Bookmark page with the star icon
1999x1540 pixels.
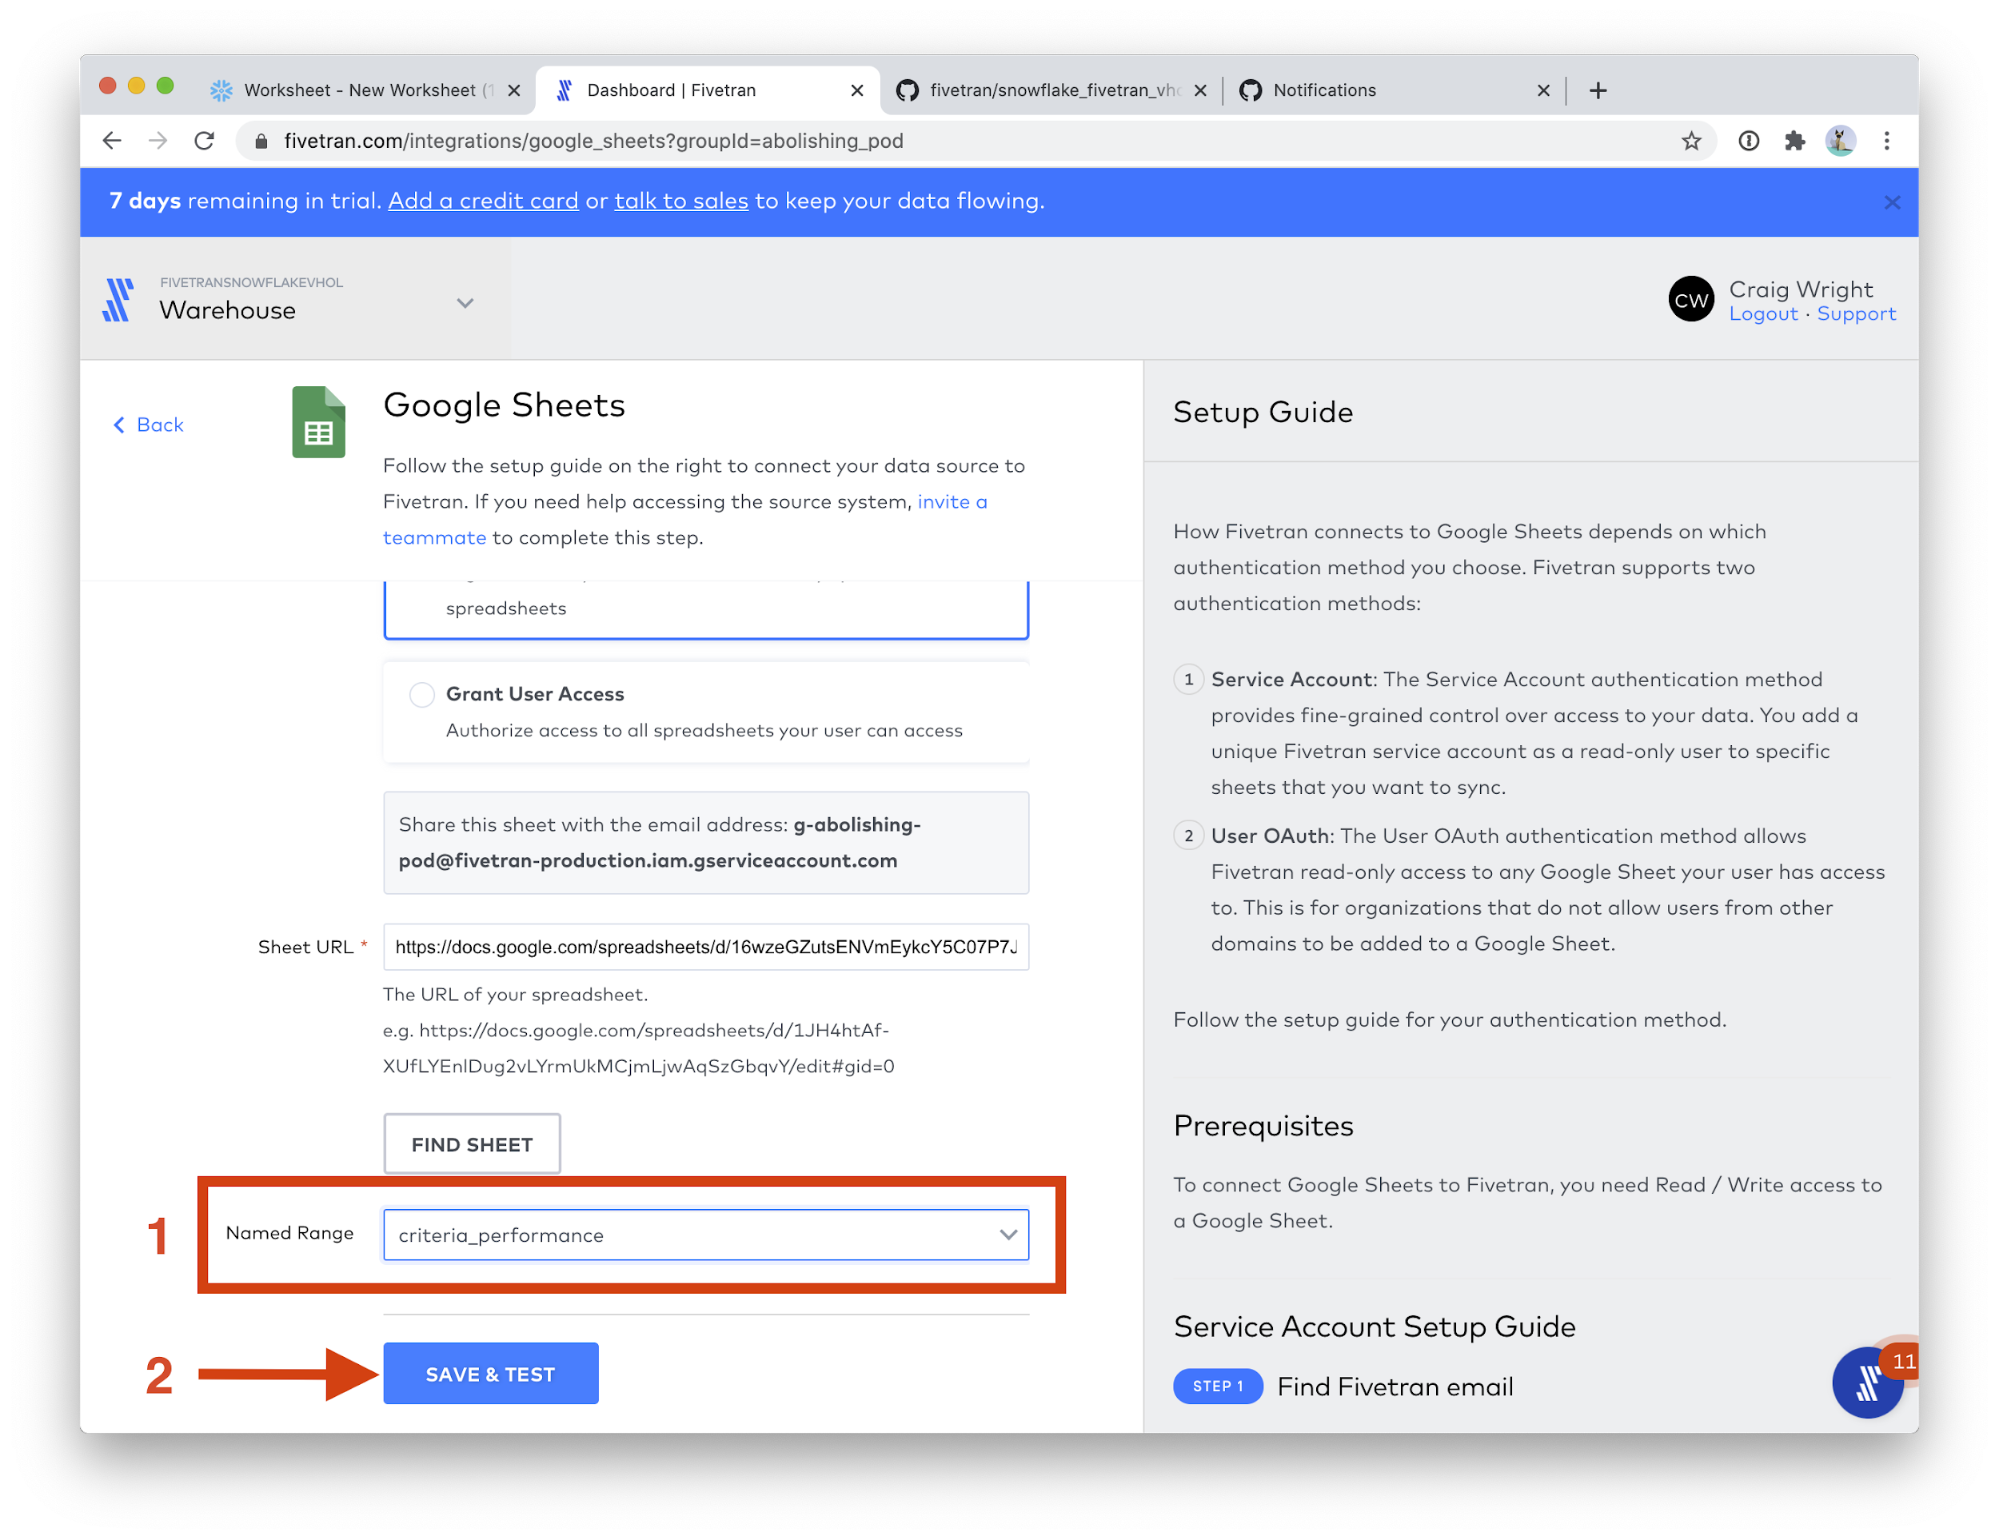[1691, 141]
